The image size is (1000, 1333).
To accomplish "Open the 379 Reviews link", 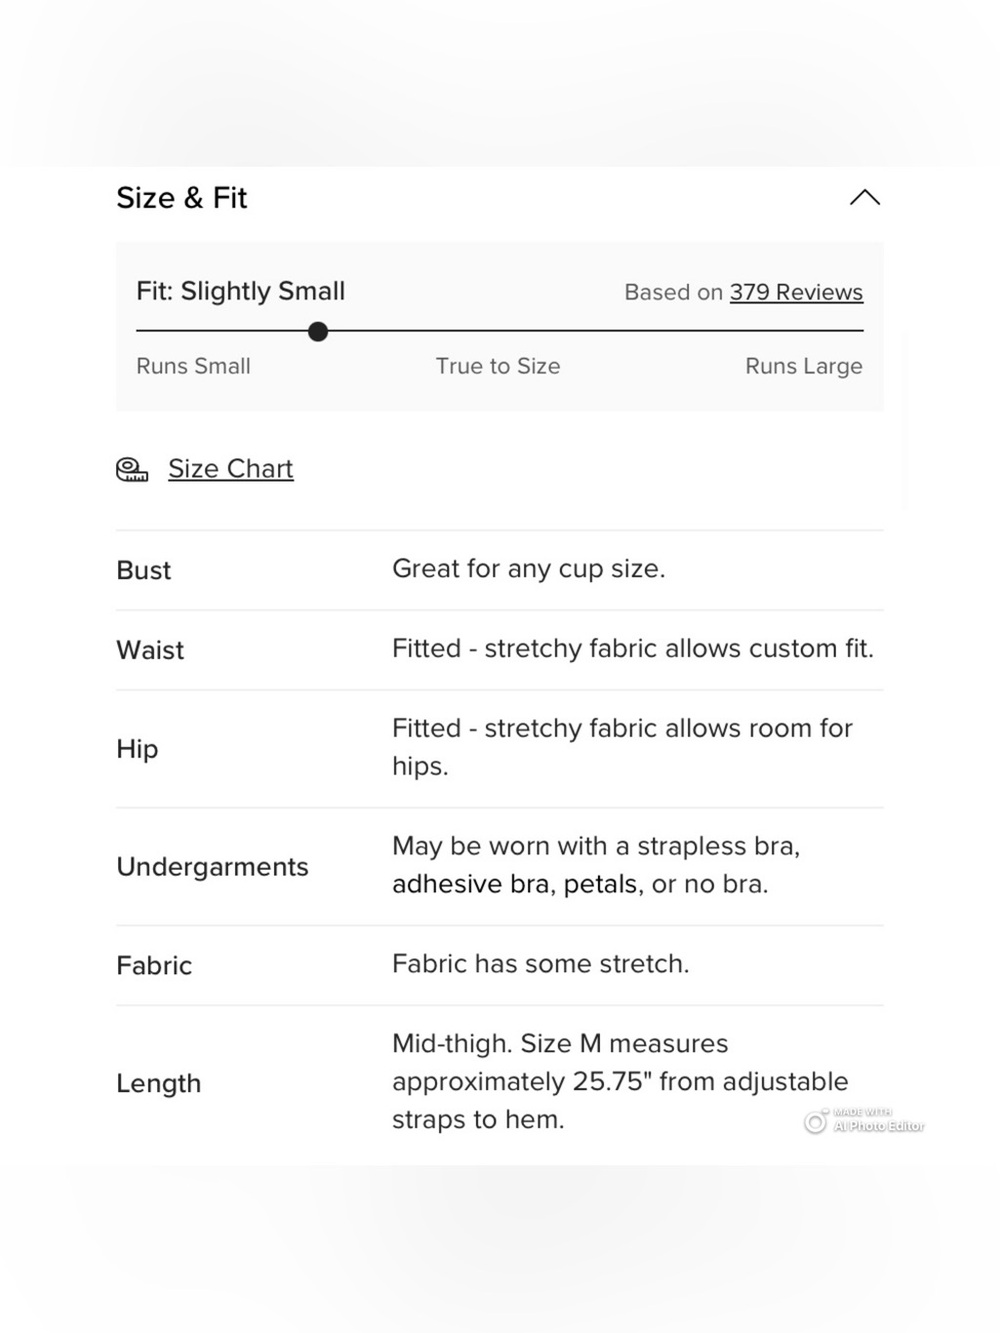I will pyautogui.click(x=796, y=292).
